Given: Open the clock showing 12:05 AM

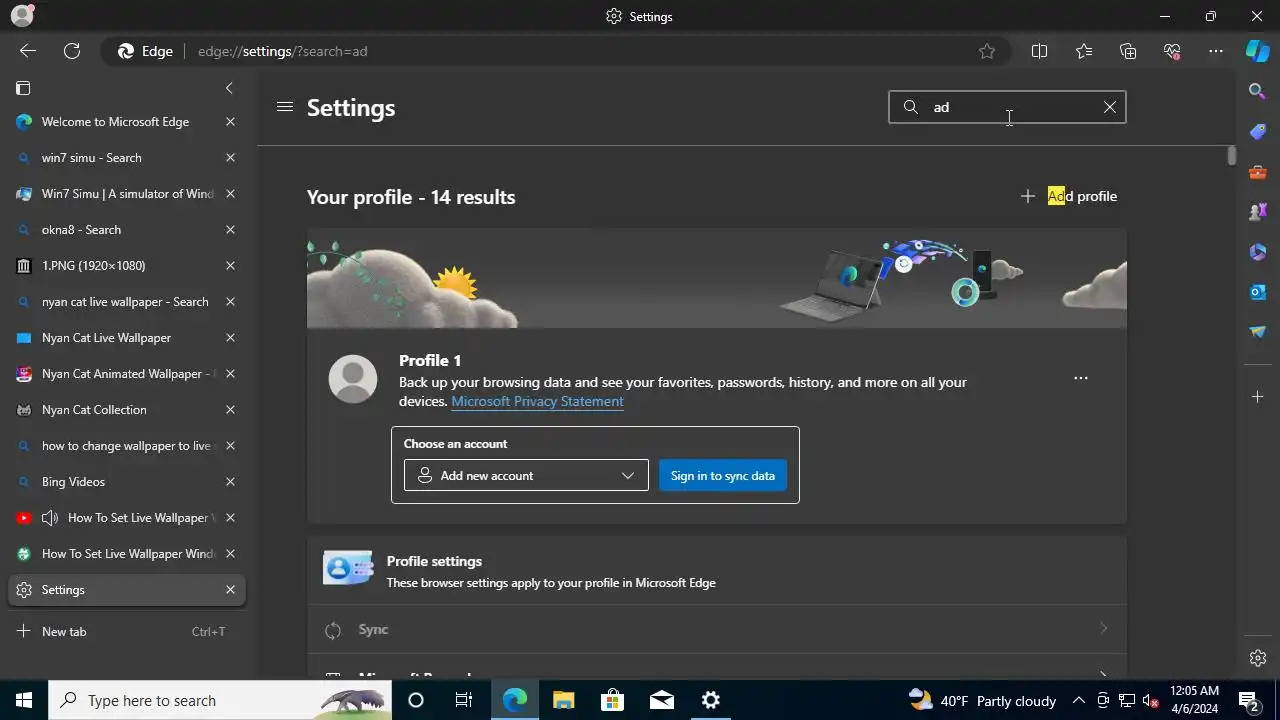Looking at the screenshot, I should (x=1194, y=700).
